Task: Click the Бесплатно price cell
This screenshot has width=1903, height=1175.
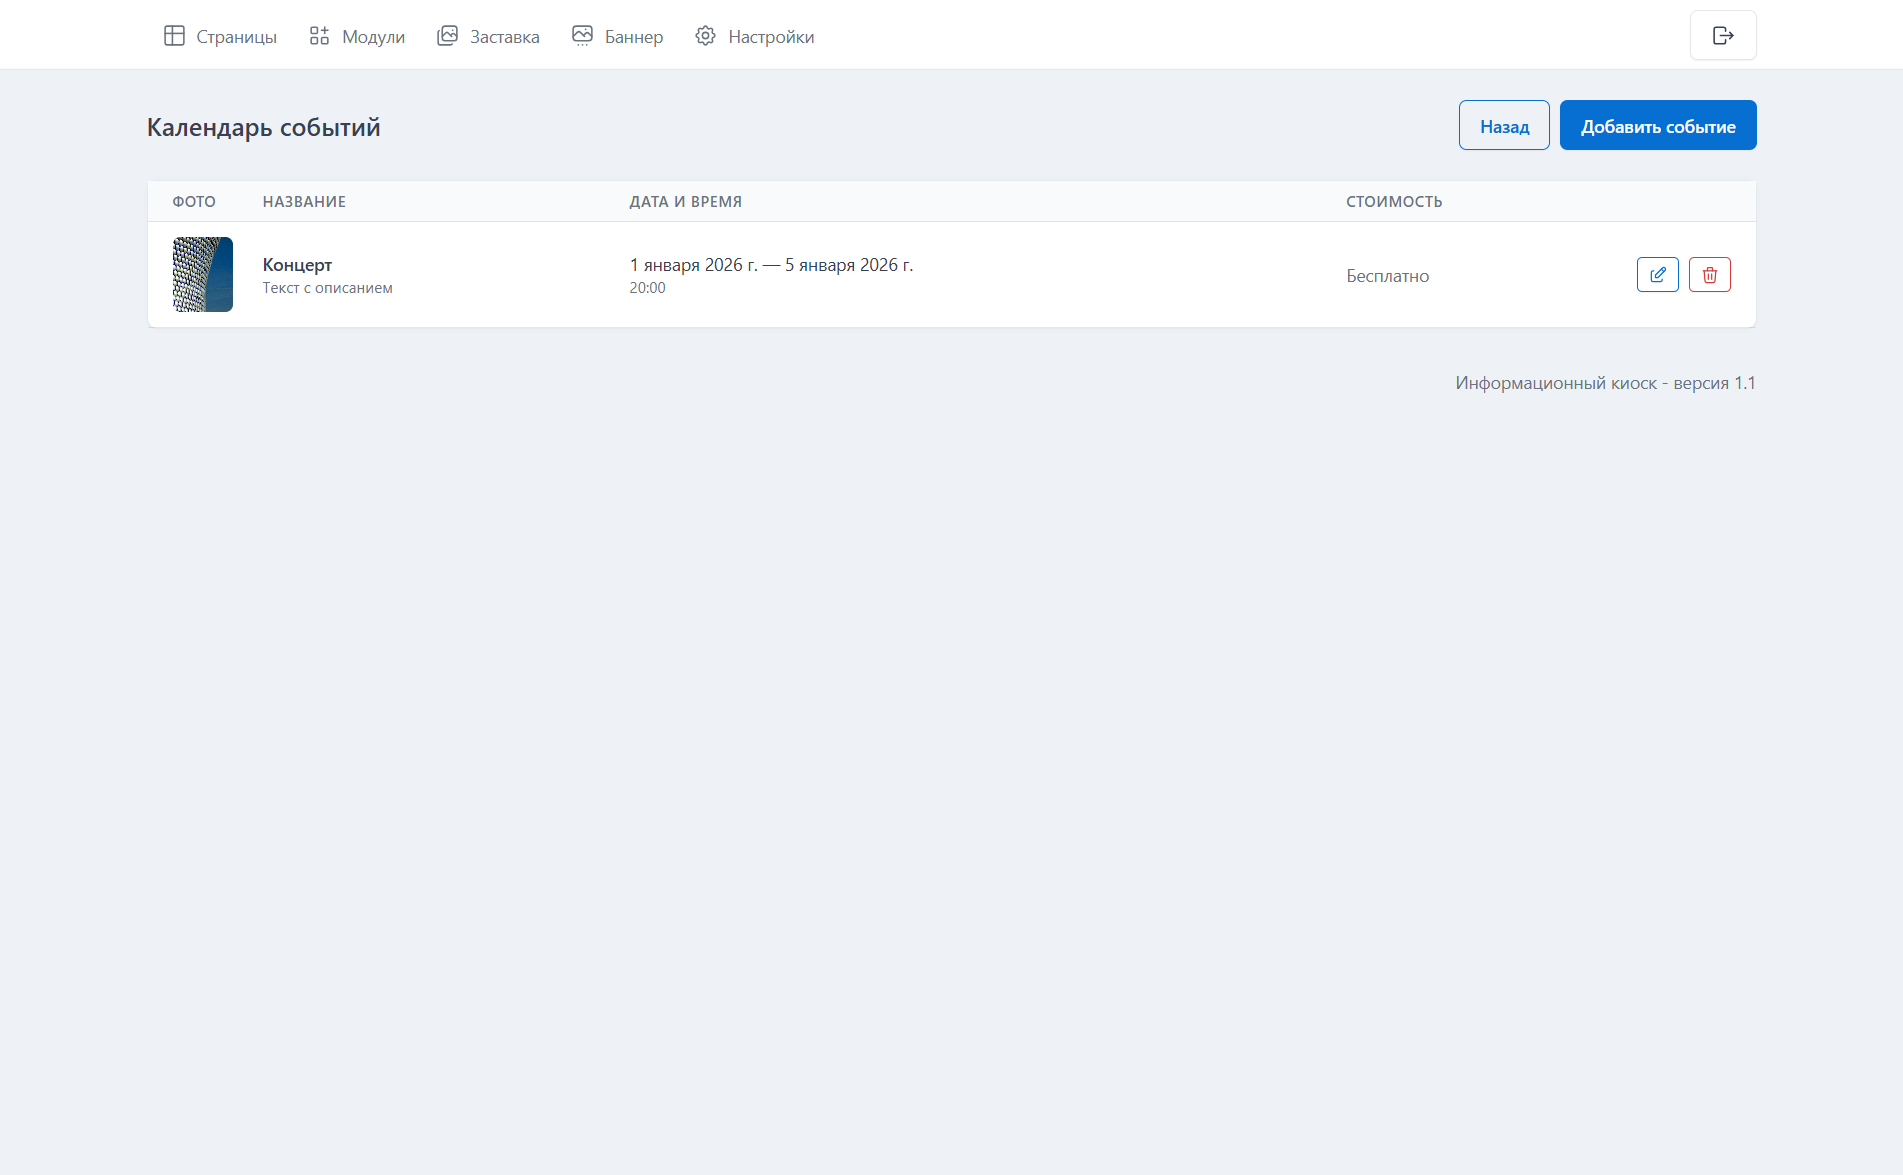Action: [x=1387, y=276]
